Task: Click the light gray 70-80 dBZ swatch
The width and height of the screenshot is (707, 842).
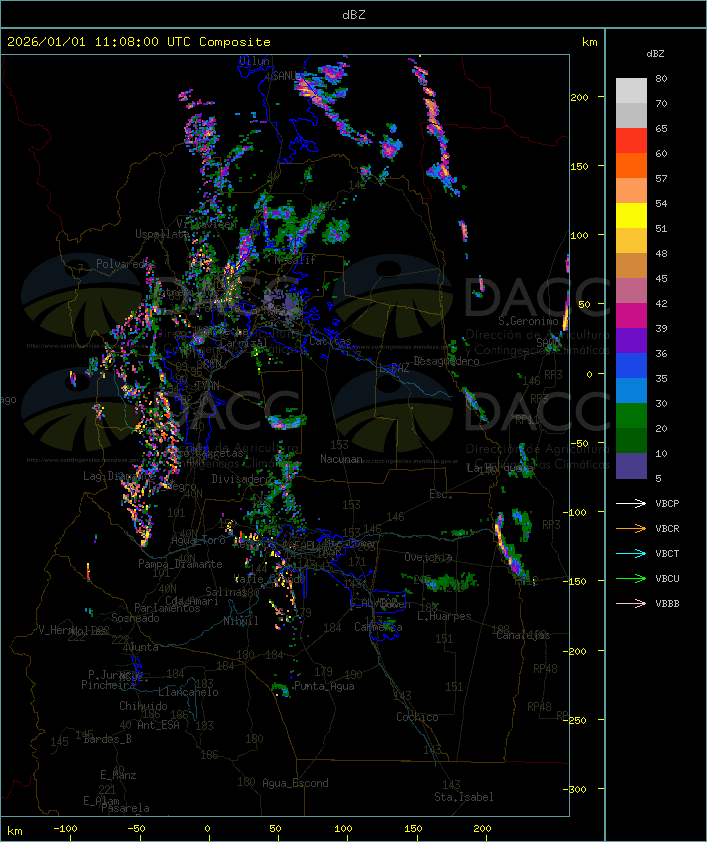Action: (631, 90)
